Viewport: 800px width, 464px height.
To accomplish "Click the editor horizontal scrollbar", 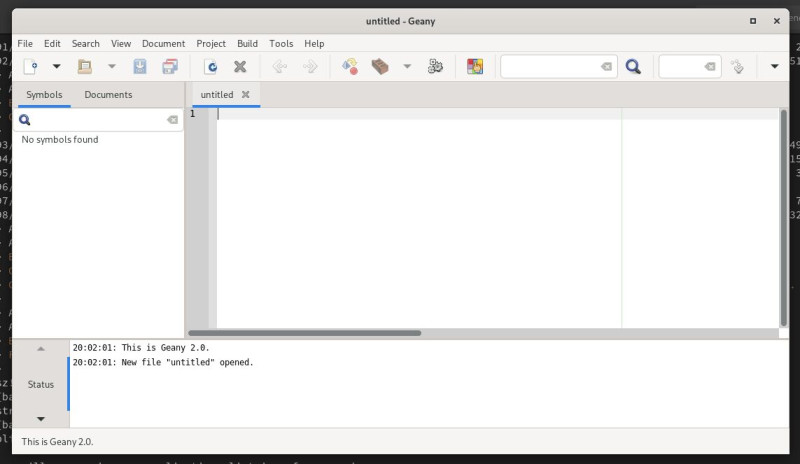I will 305,333.
